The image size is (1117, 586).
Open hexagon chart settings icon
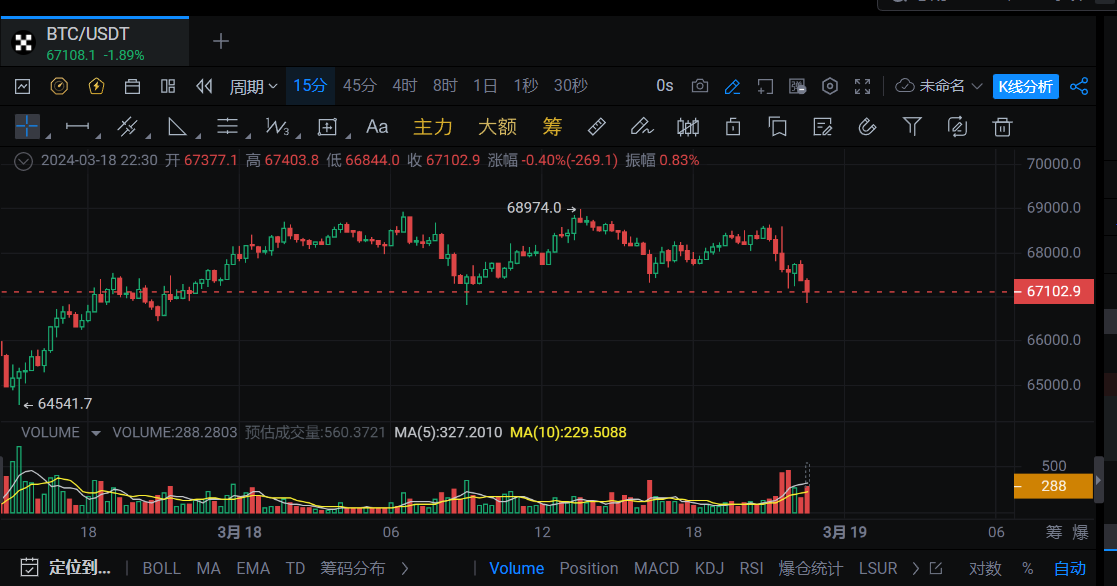coord(829,86)
